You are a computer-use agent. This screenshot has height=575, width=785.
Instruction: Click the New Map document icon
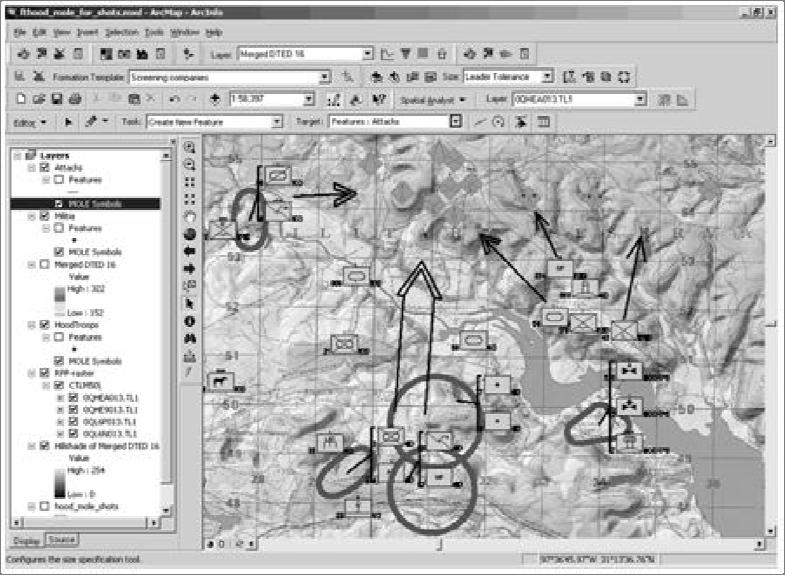click(x=21, y=99)
